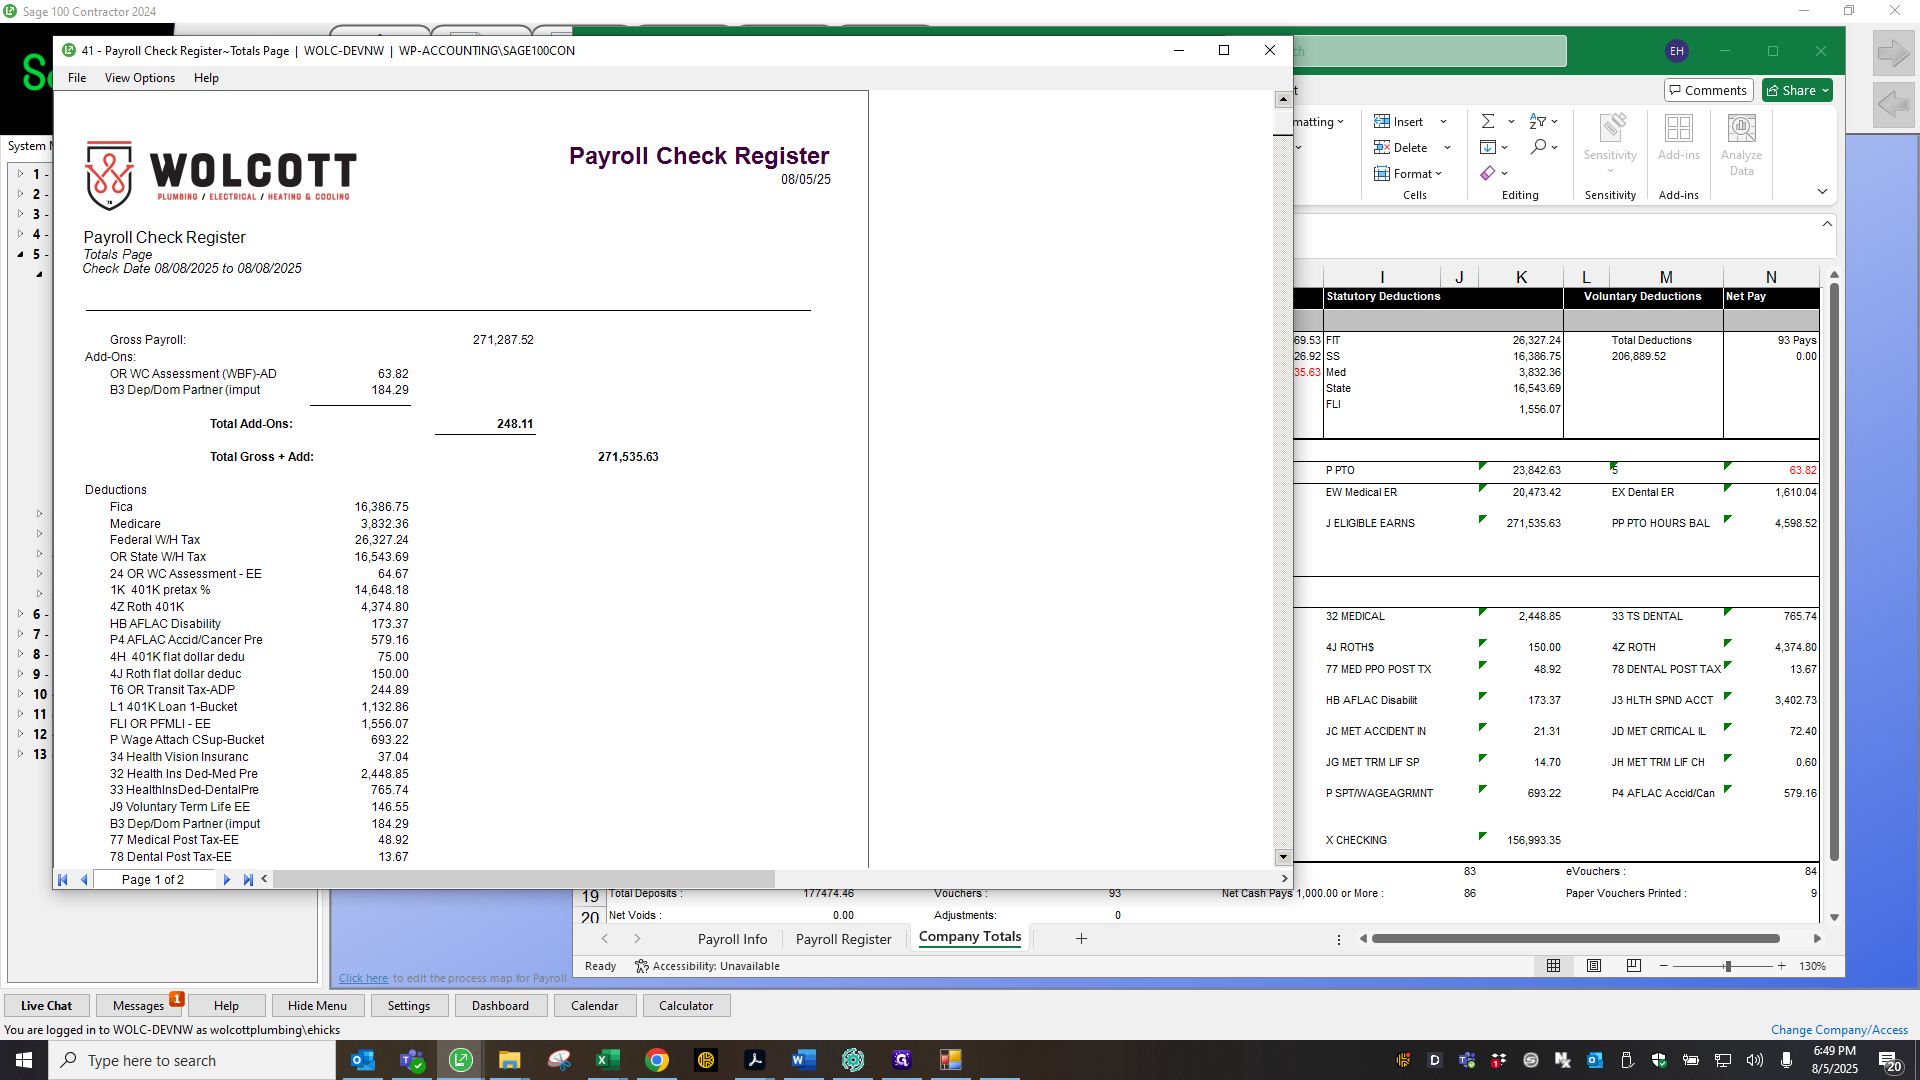The image size is (1920, 1080).
Task: Click Analyze Data in Excel ribbon
Action: pyautogui.click(x=1741, y=144)
